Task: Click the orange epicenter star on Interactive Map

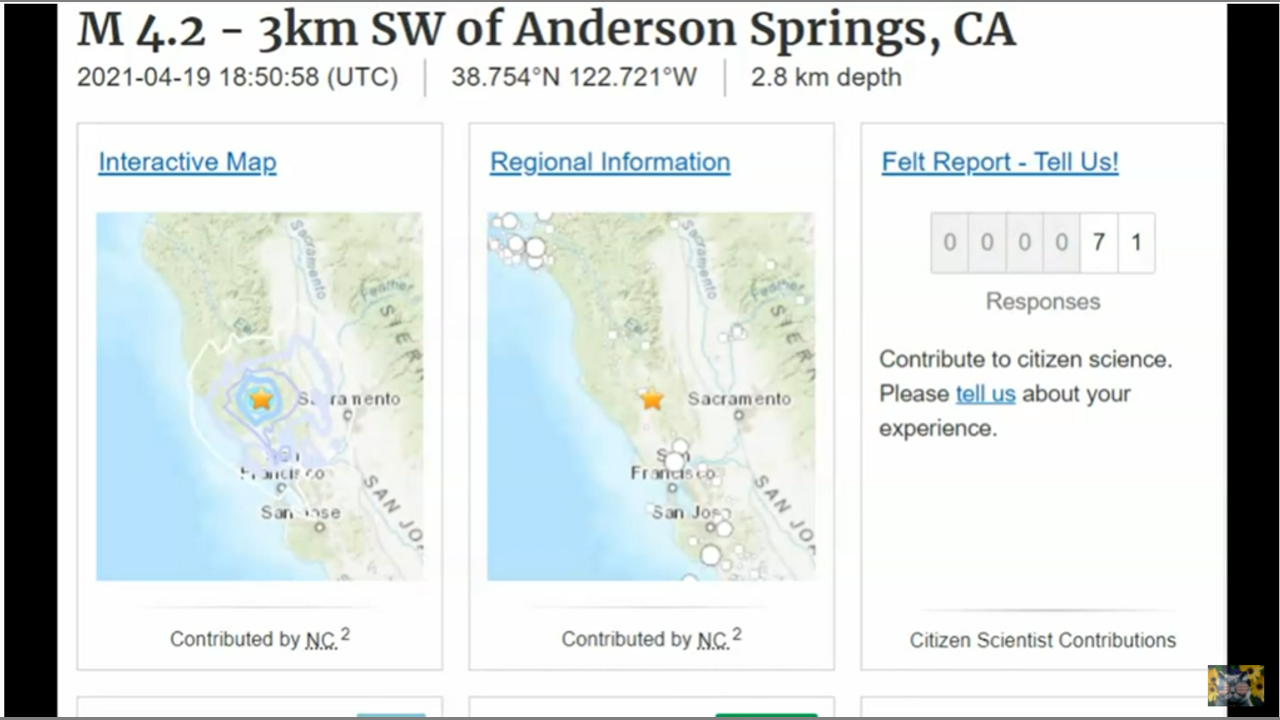Action: [x=261, y=399]
